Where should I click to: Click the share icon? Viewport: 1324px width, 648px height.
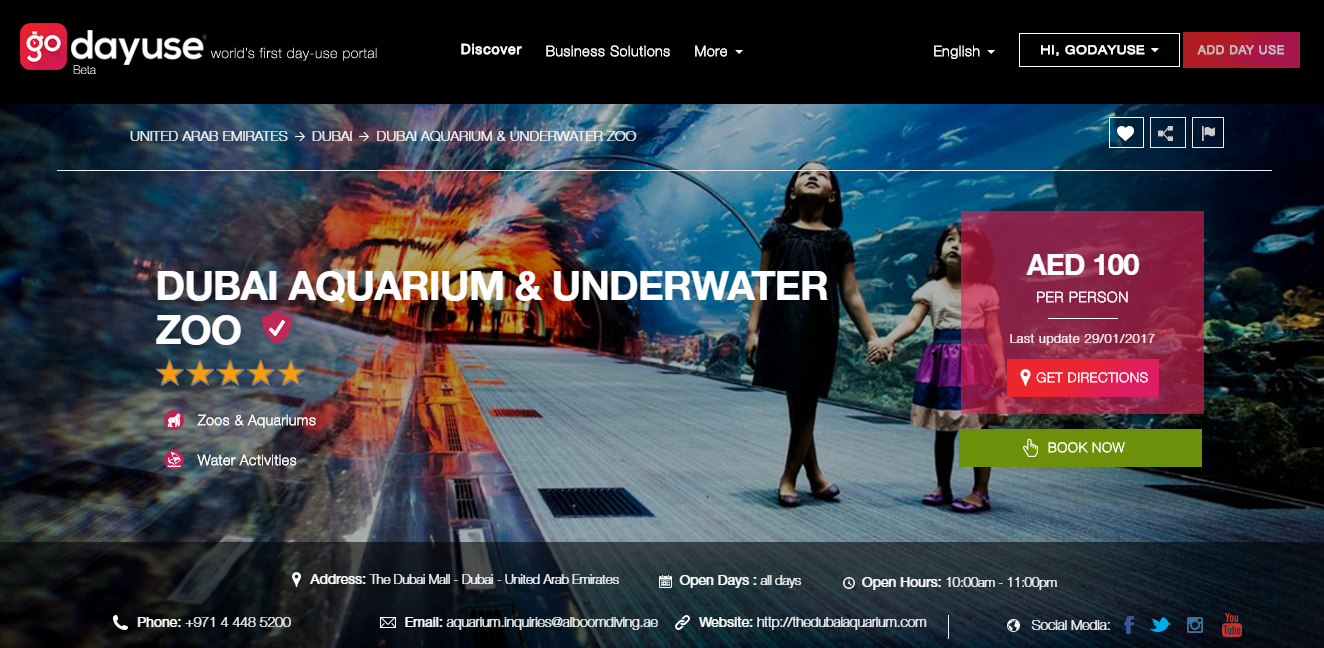click(x=1168, y=133)
